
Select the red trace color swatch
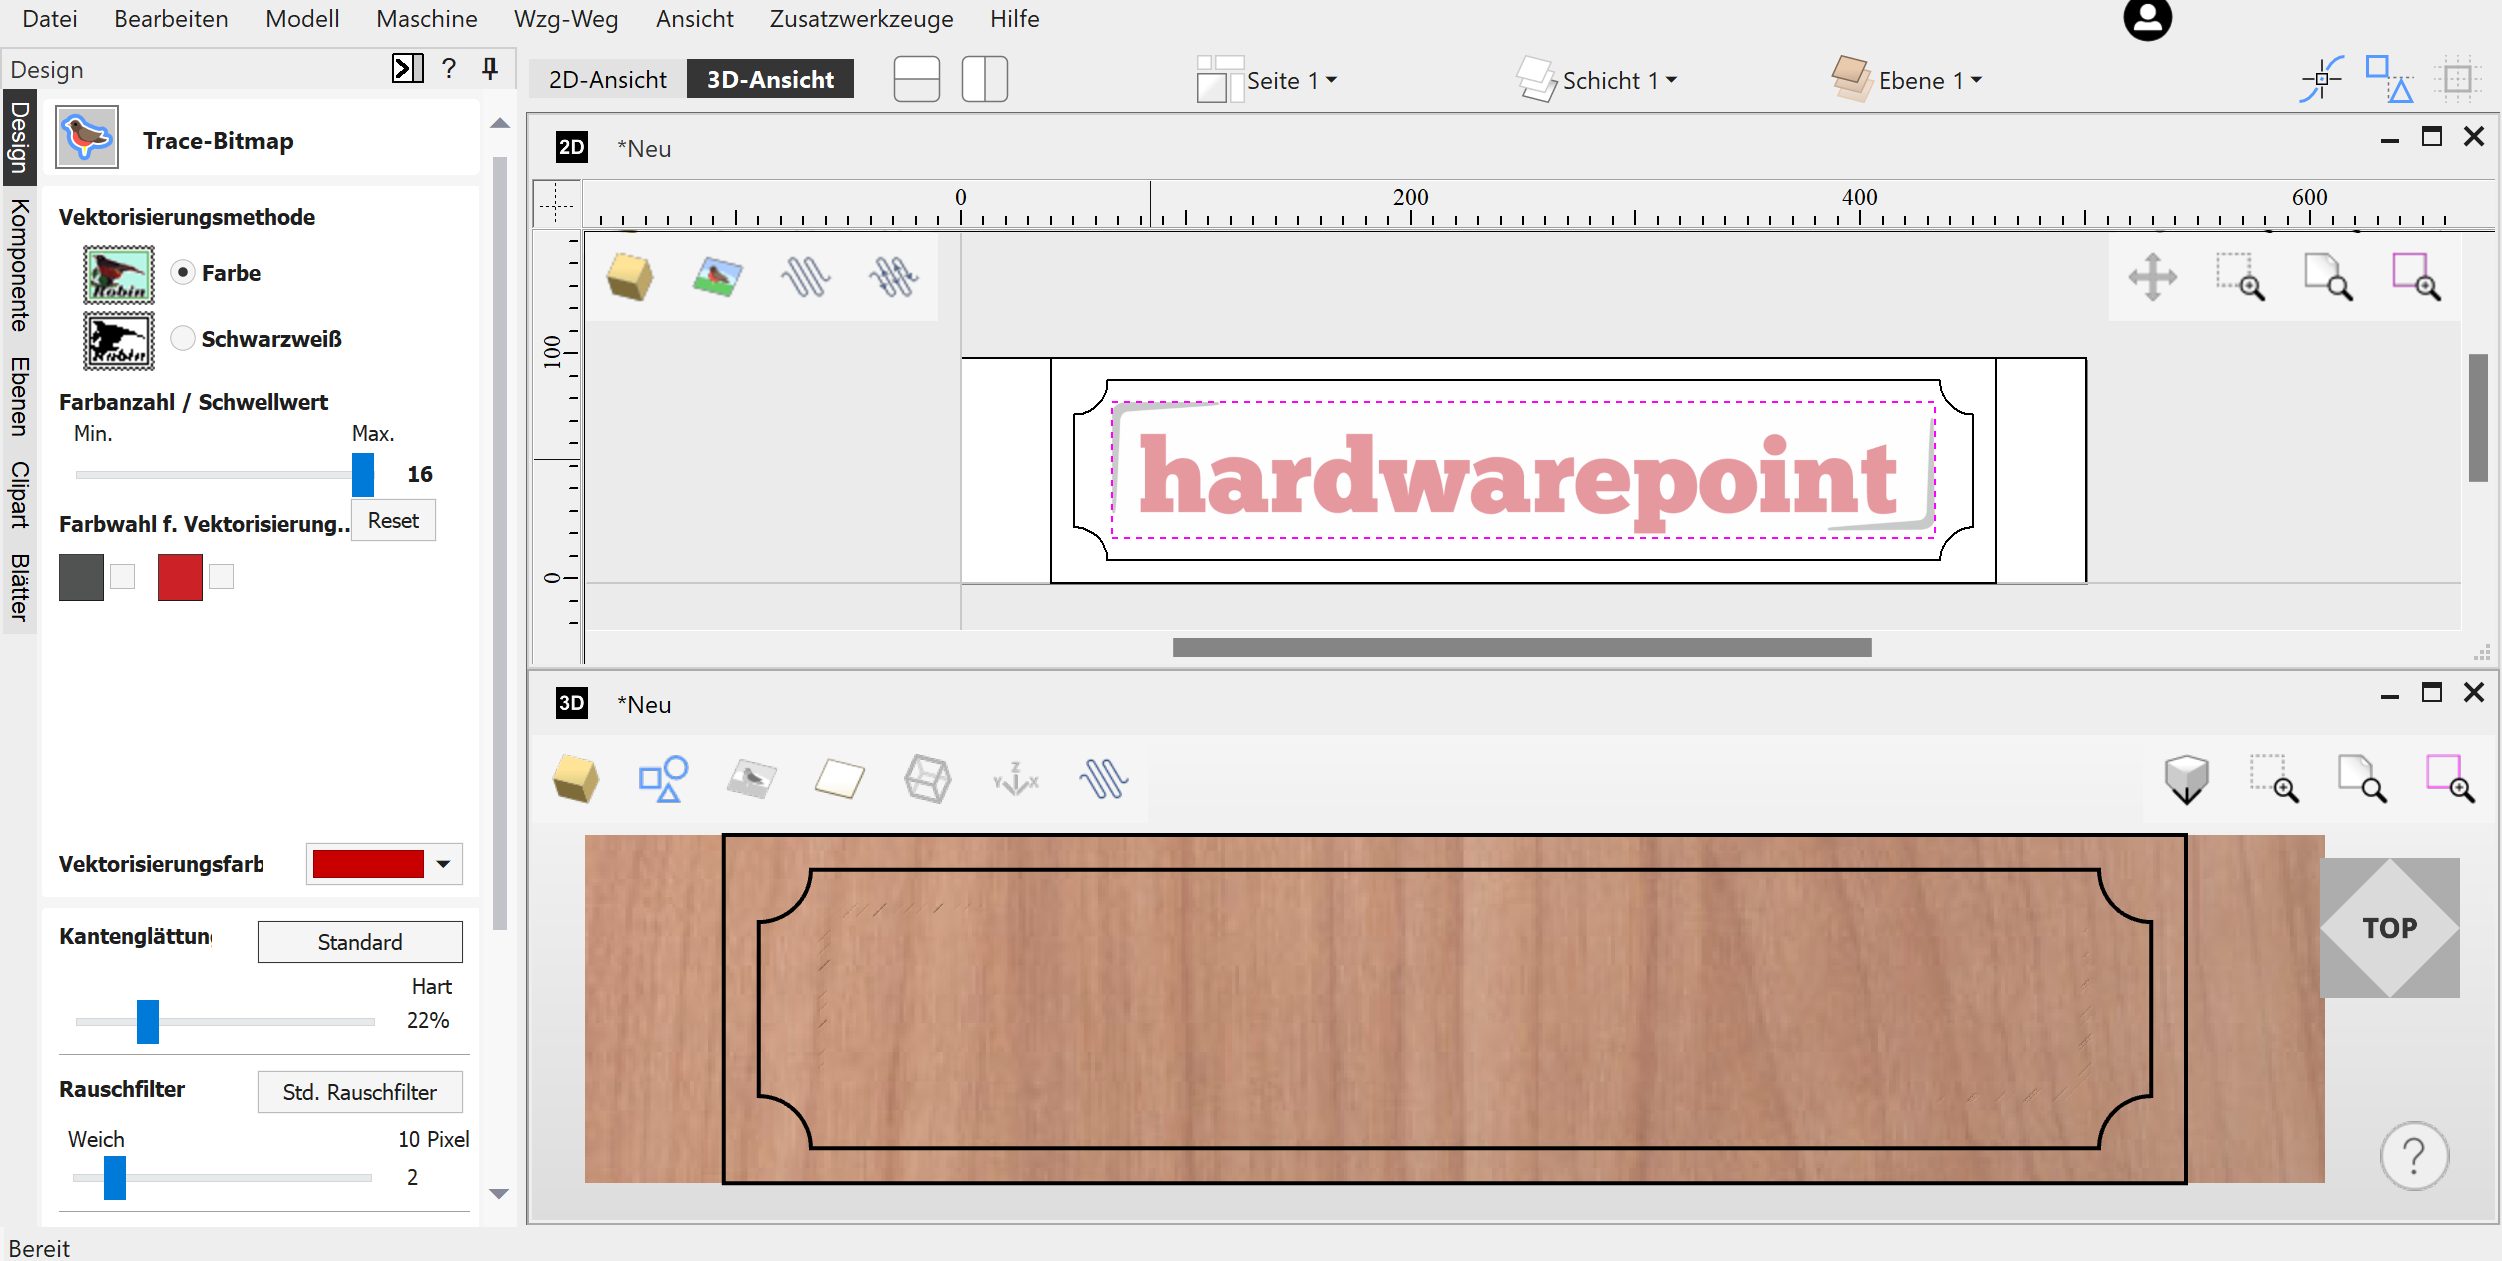pos(180,577)
